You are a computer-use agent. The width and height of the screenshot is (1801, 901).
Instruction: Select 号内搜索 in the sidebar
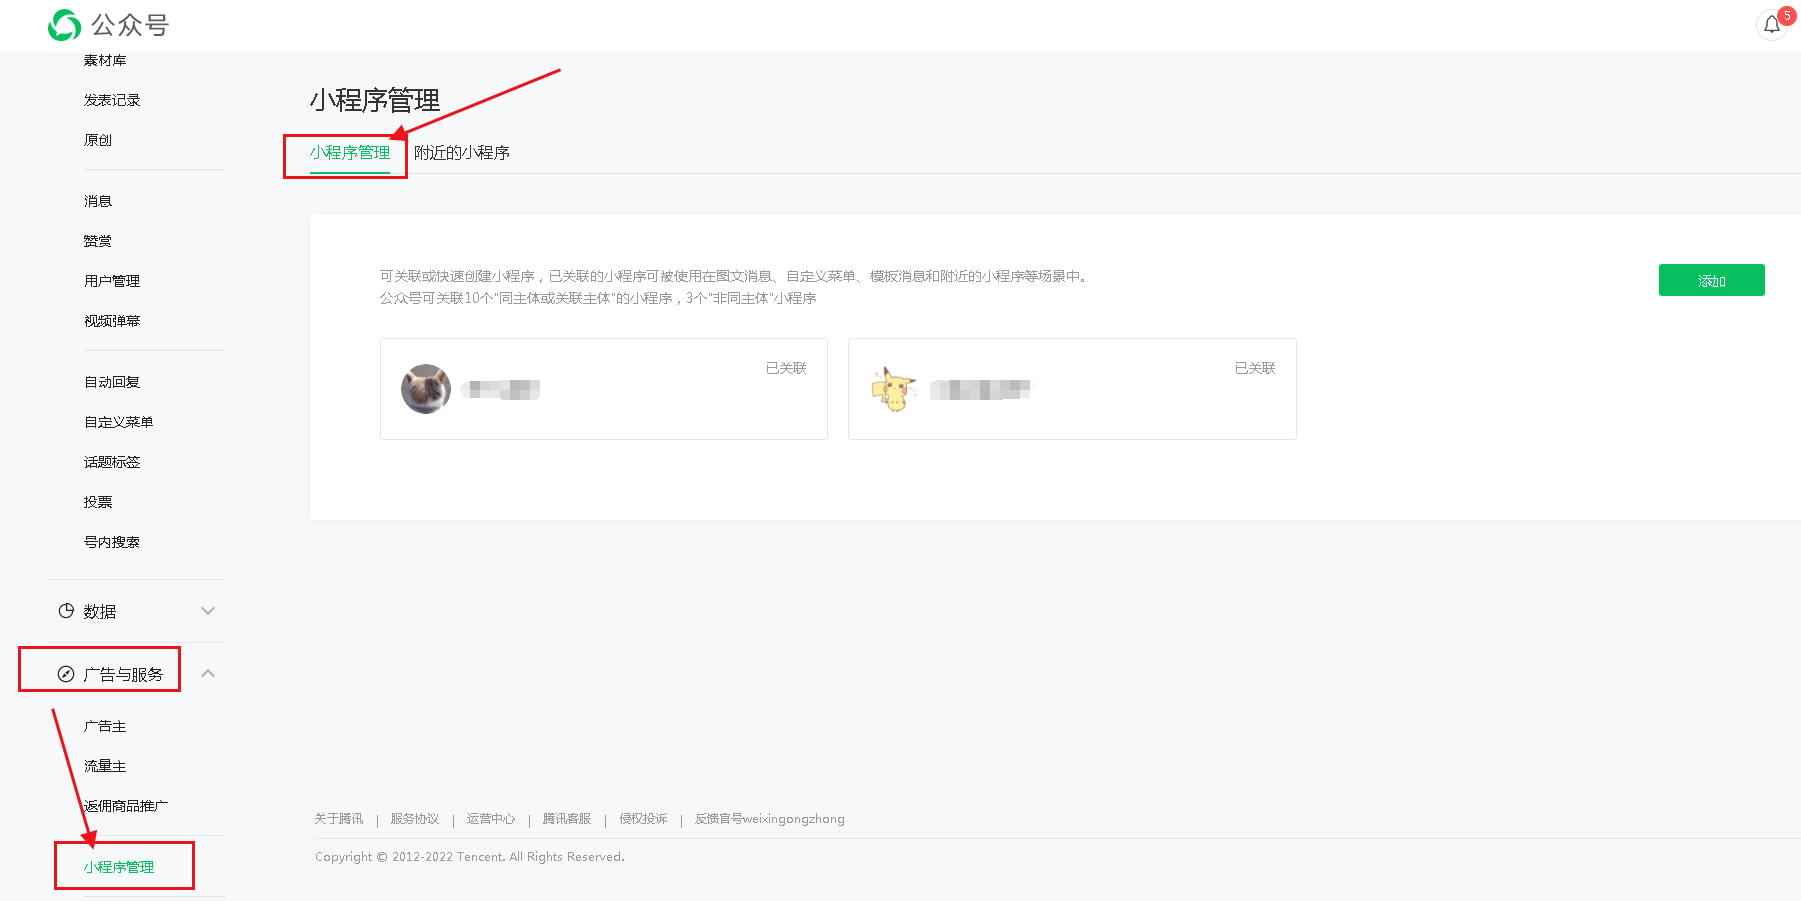coord(112,542)
